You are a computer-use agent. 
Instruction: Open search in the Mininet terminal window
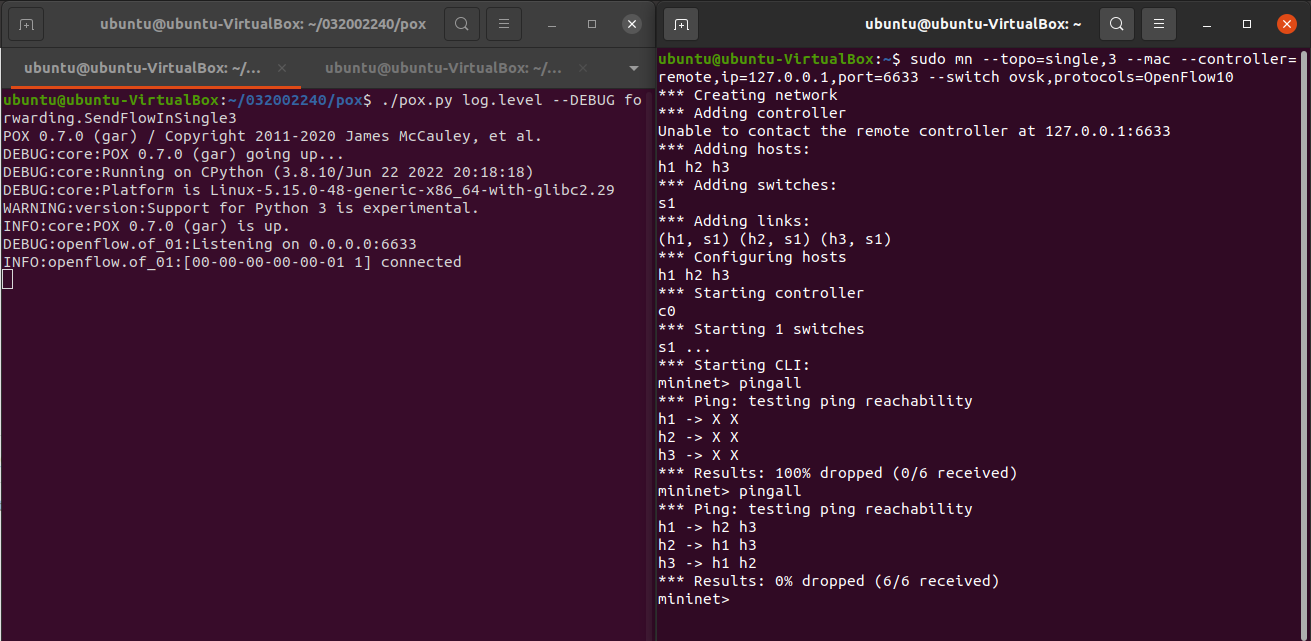pyautogui.click(x=1116, y=23)
